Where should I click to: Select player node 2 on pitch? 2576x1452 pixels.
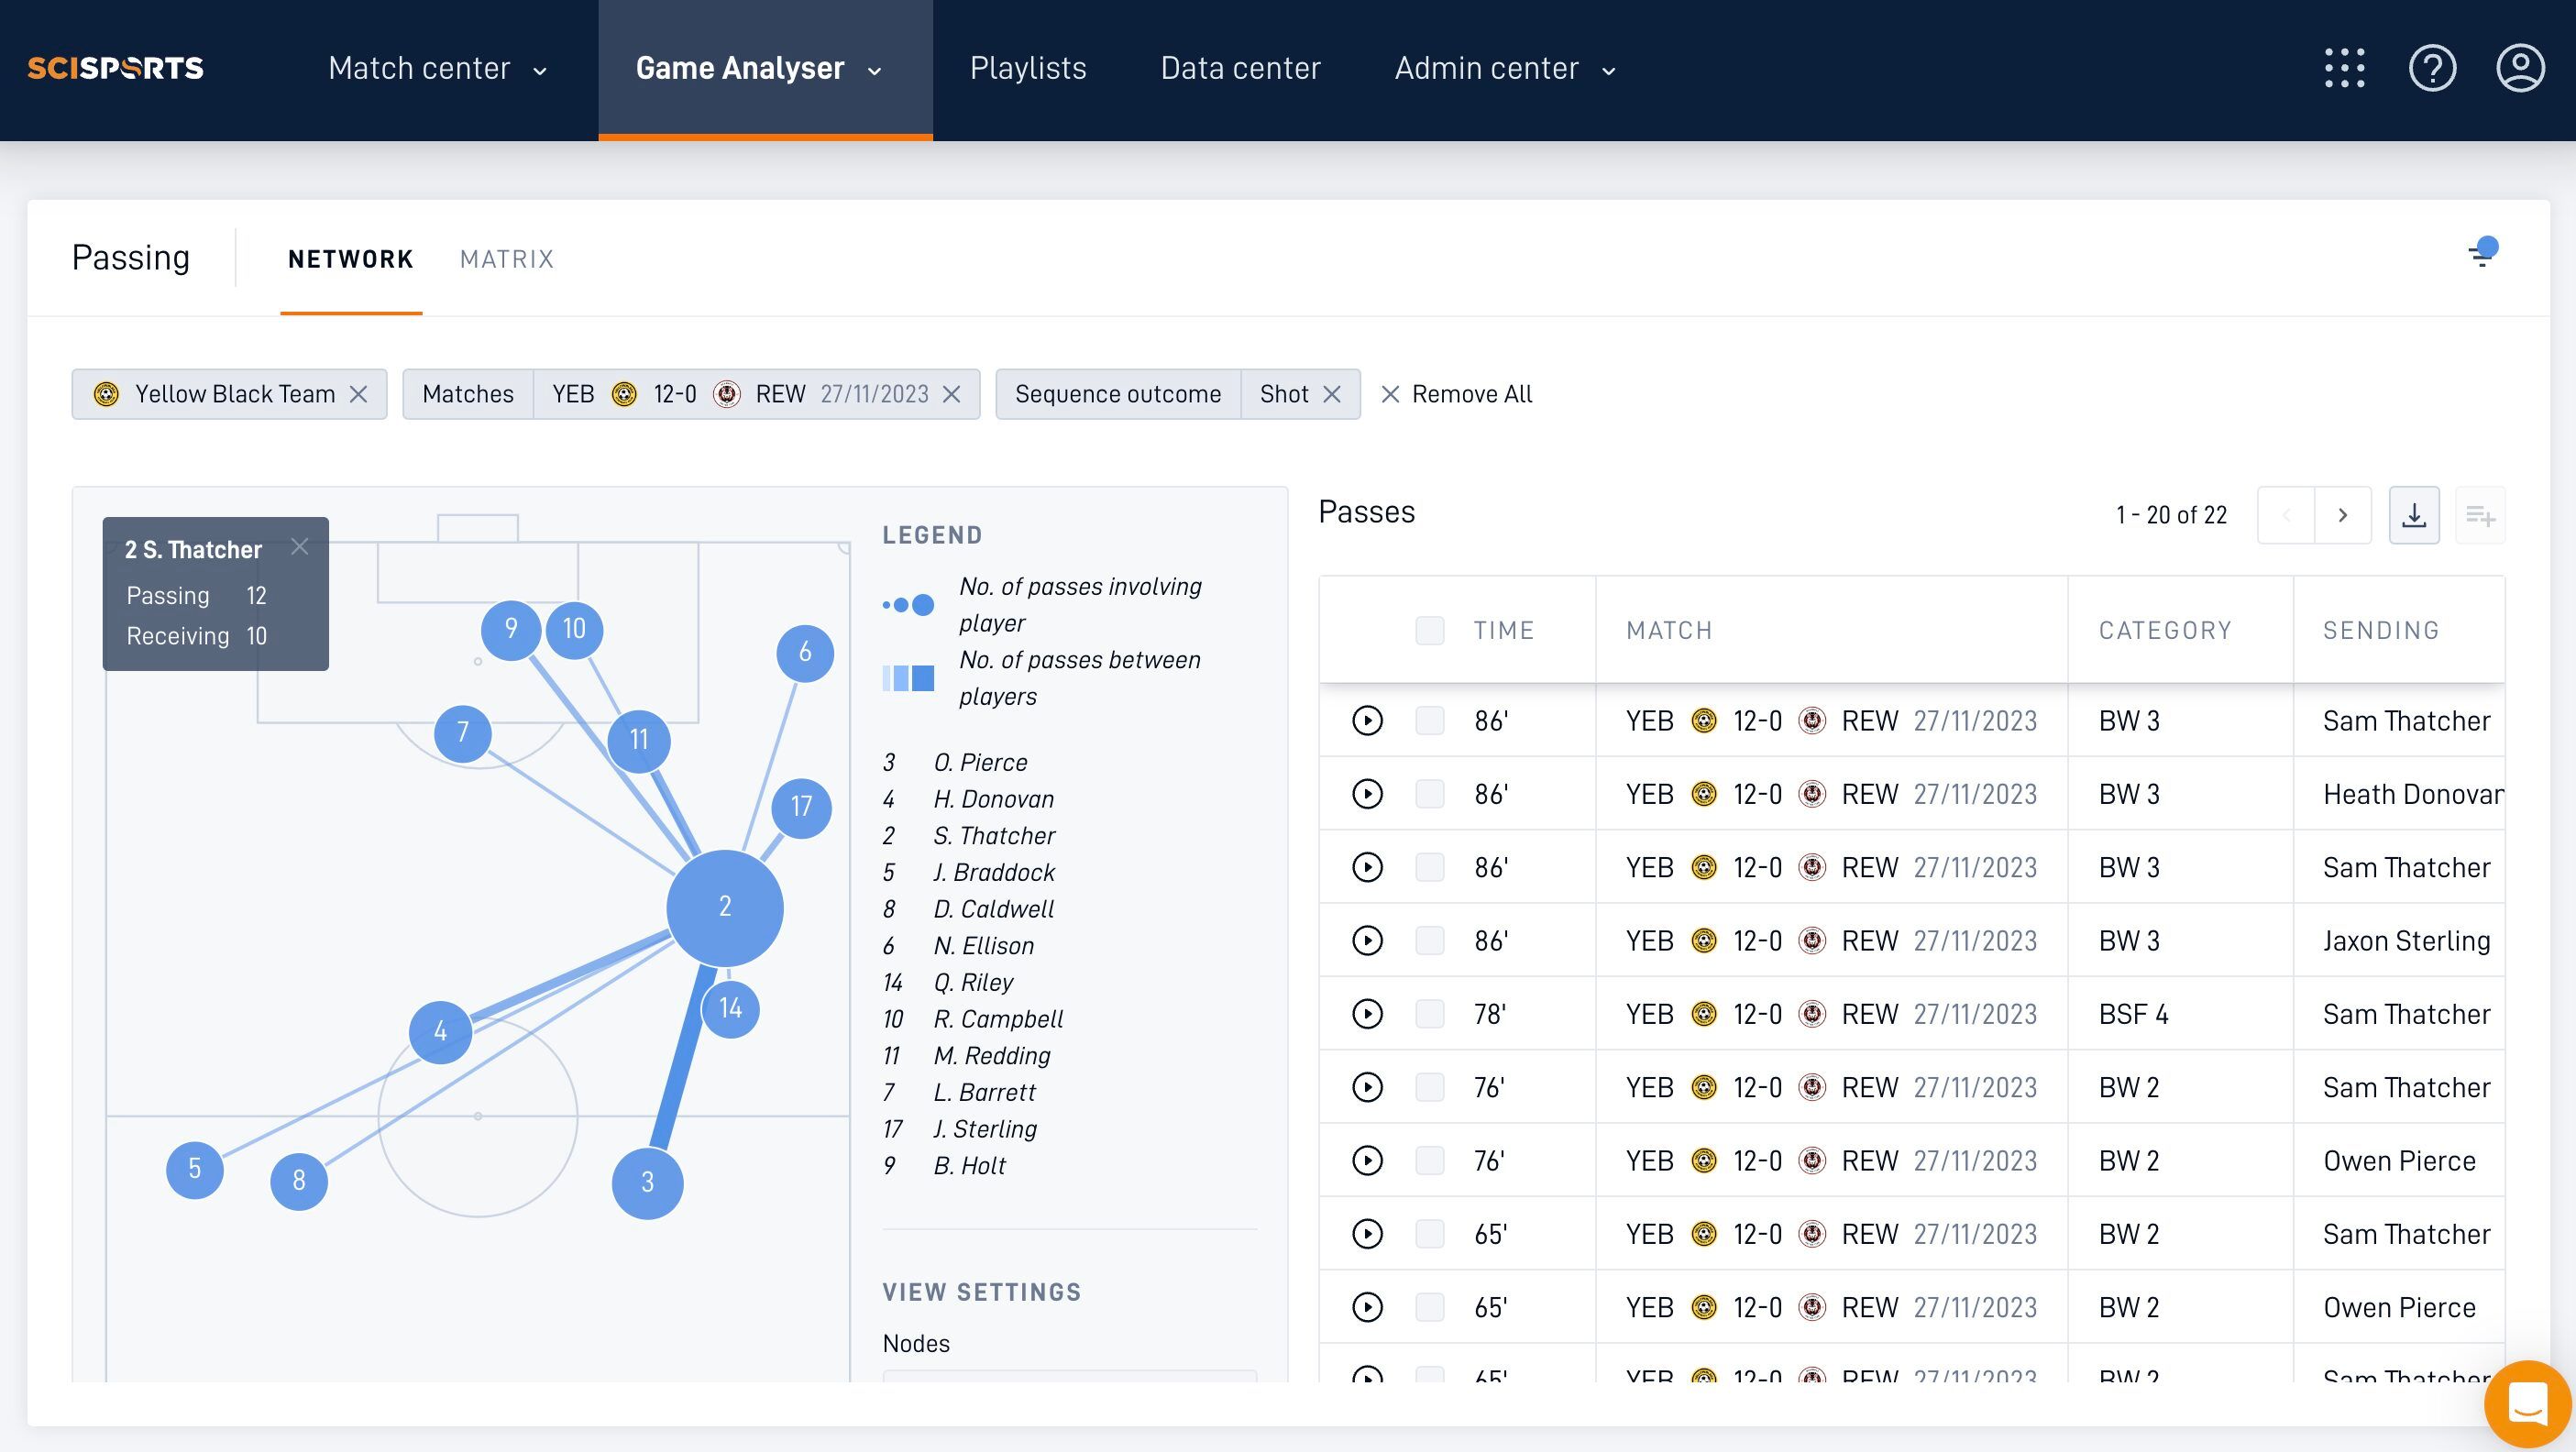point(725,907)
